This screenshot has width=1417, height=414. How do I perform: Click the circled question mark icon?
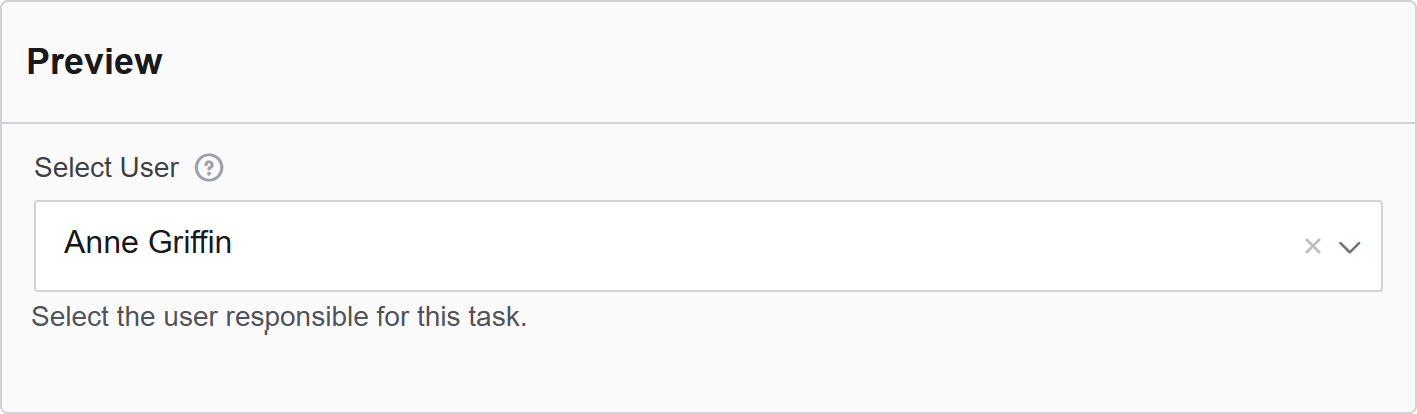pos(209,168)
